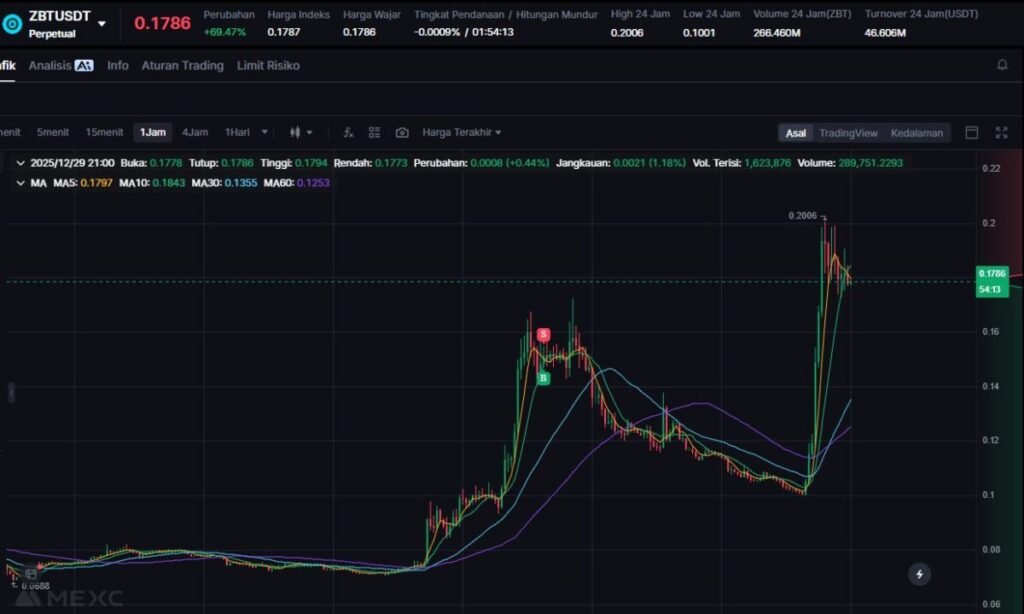Take a chart snapshot with camera icon
Viewport: 1024px width, 614px height.
click(402, 132)
